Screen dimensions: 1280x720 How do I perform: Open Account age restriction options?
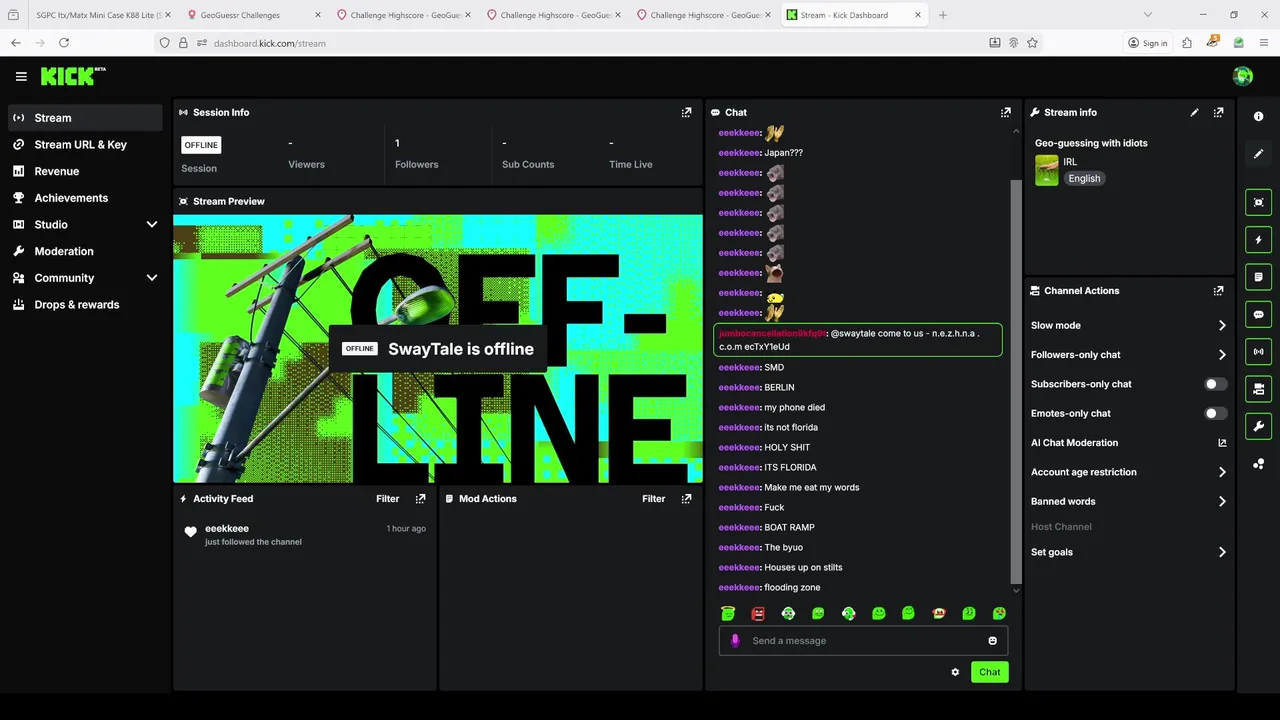pyautogui.click(x=1222, y=472)
